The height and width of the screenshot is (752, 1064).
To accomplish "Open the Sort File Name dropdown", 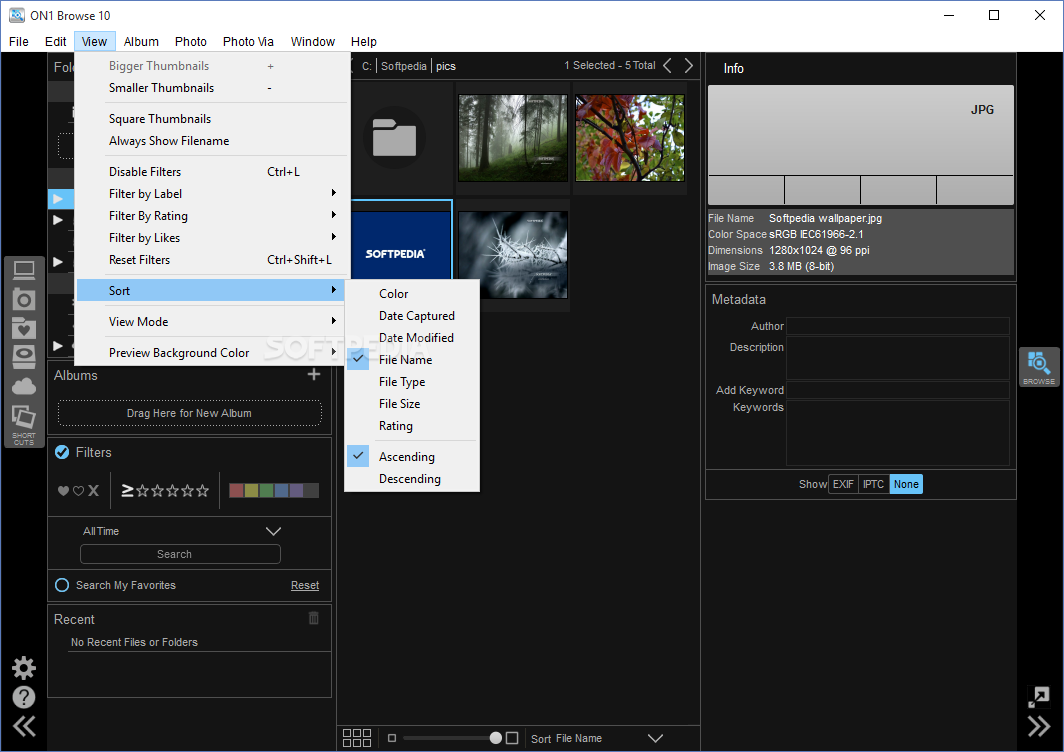I will [x=596, y=738].
